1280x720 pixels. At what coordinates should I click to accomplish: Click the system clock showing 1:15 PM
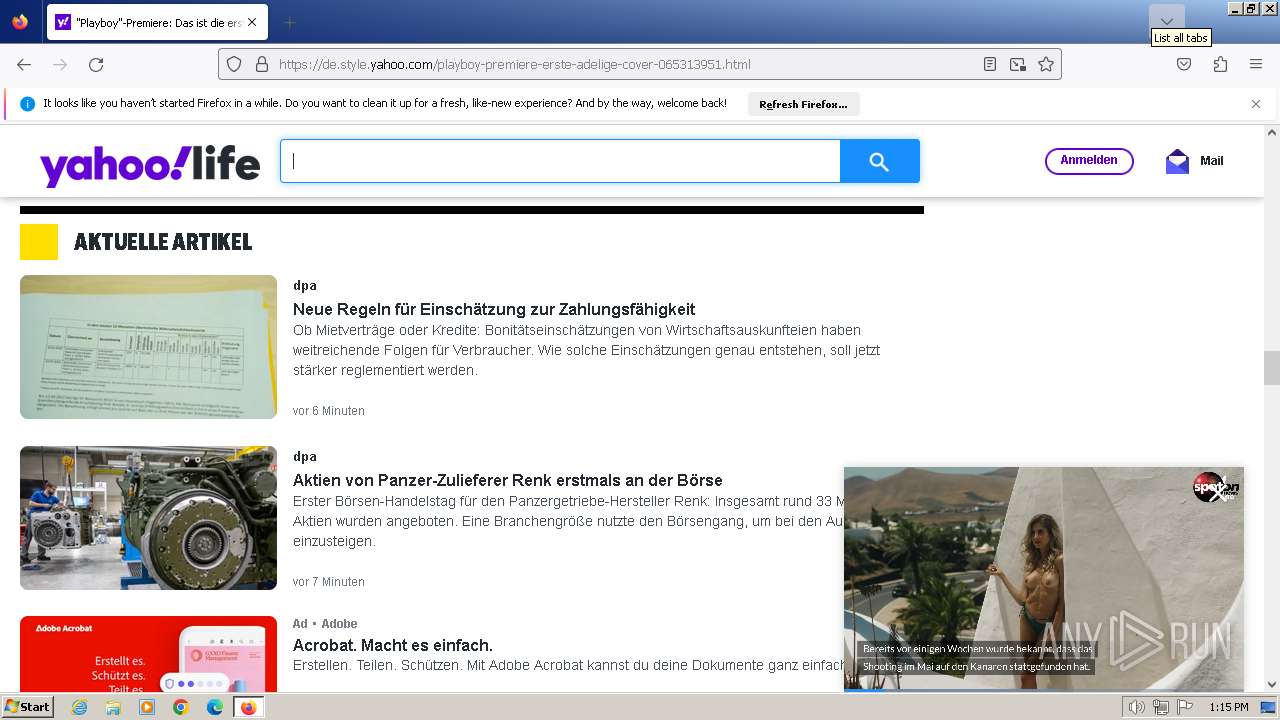1229,707
